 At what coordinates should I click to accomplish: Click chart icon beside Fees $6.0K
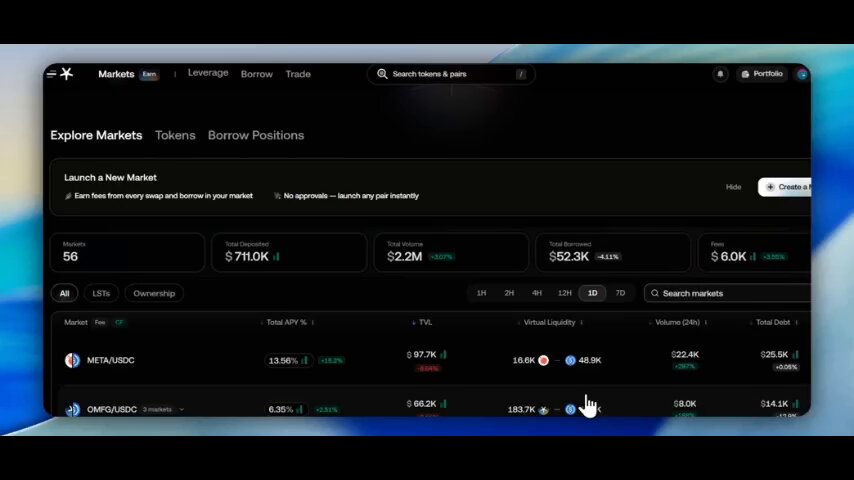pos(753,256)
